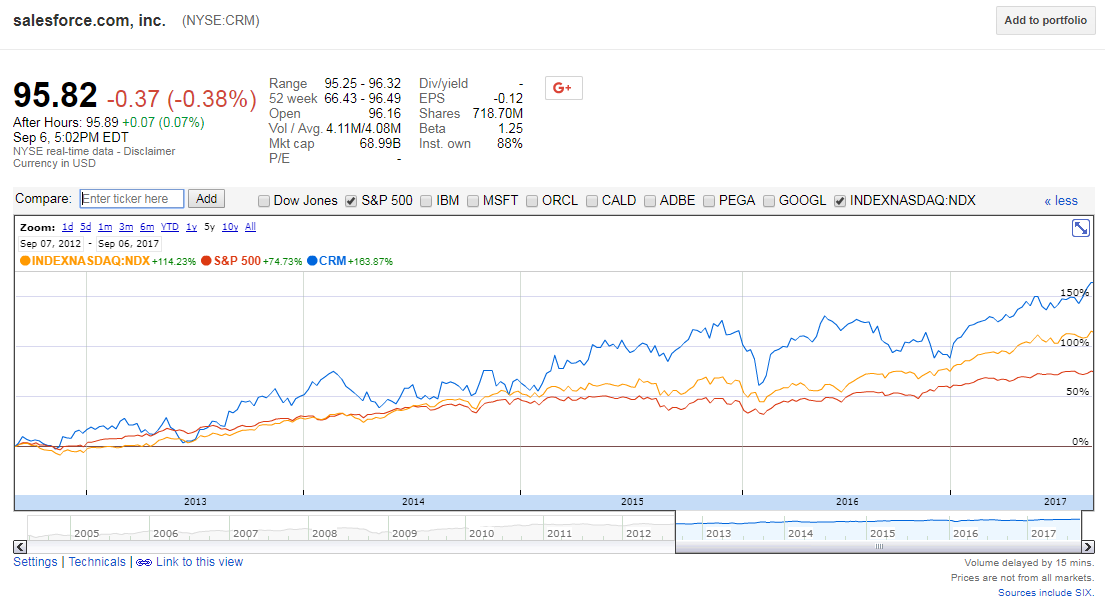The image size is (1105, 605).
Task: Switch zoom to 1m
Action: point(105,227)
